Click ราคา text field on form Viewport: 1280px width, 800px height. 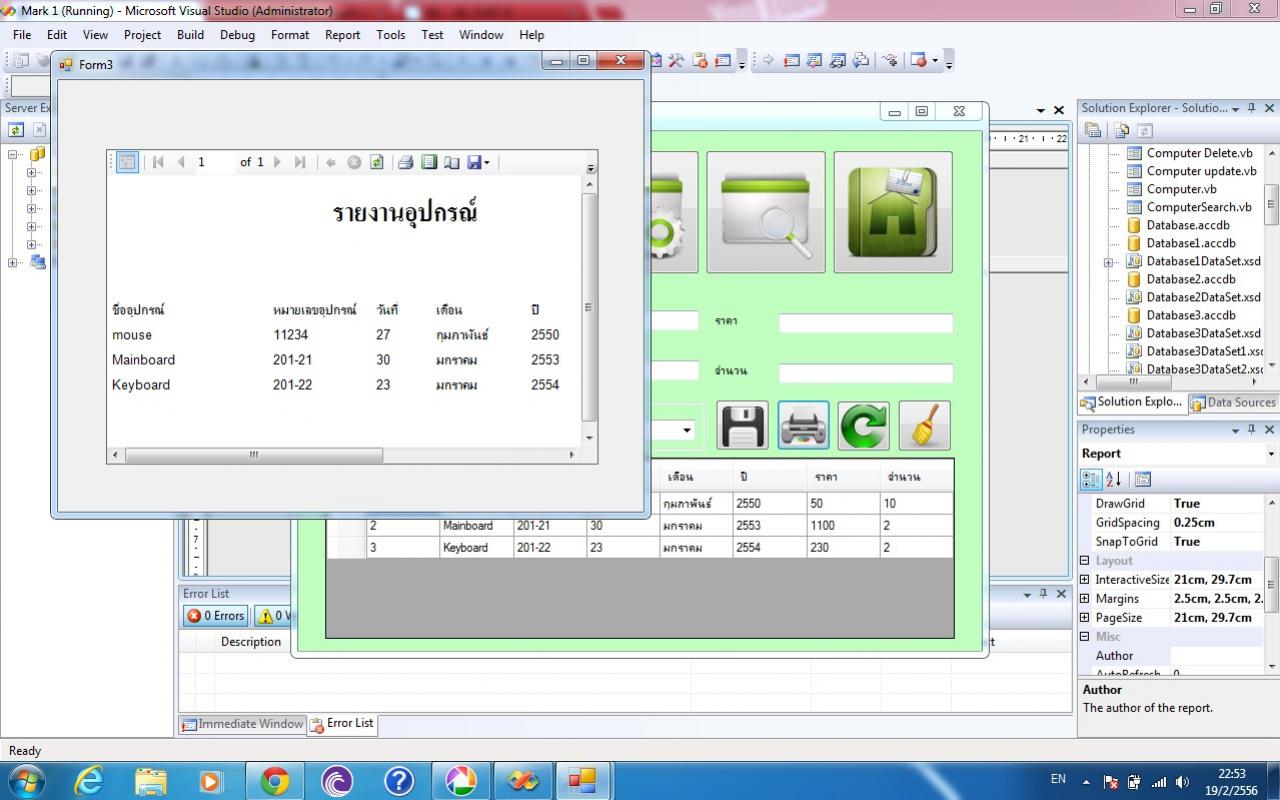click(x=866, y=323)
